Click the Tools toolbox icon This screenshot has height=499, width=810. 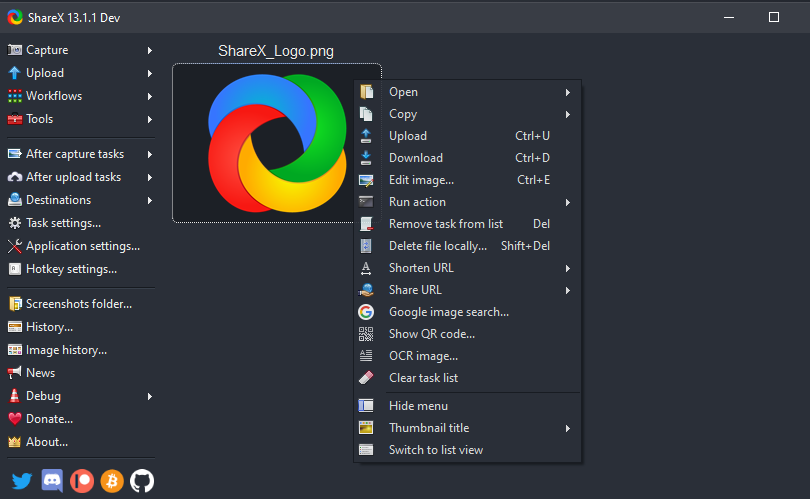point(14,119)
